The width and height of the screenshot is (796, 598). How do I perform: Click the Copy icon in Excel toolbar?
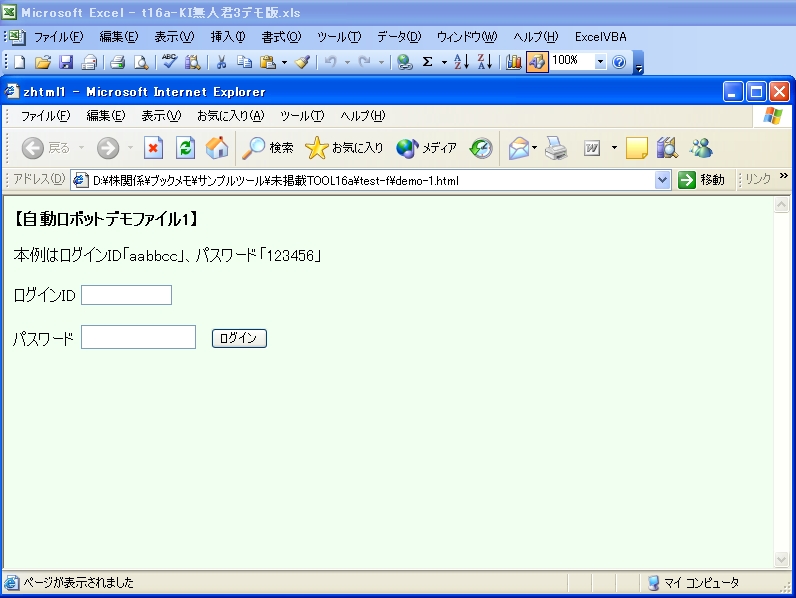[245, 62]
